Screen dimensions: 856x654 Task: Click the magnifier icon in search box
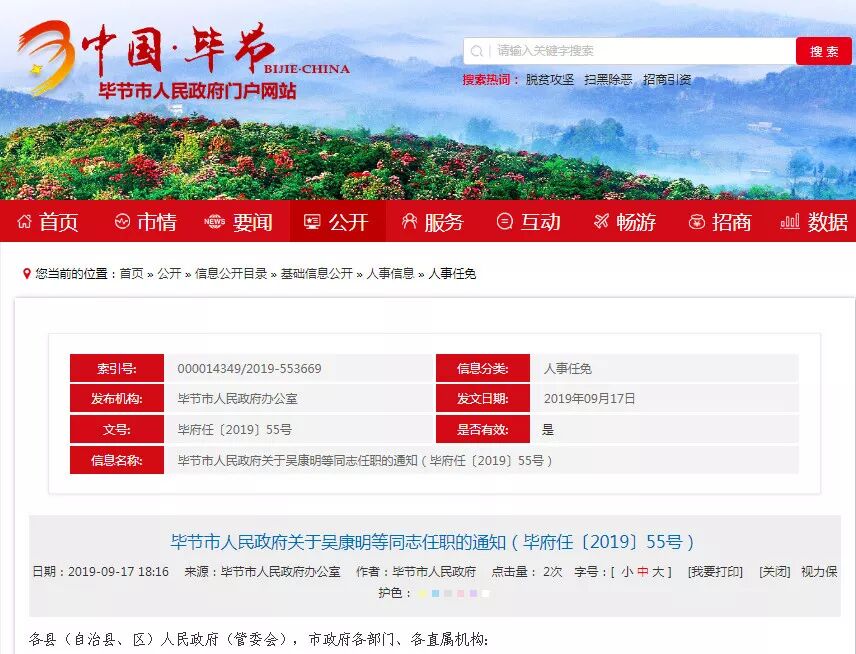[x=477, y=51]
